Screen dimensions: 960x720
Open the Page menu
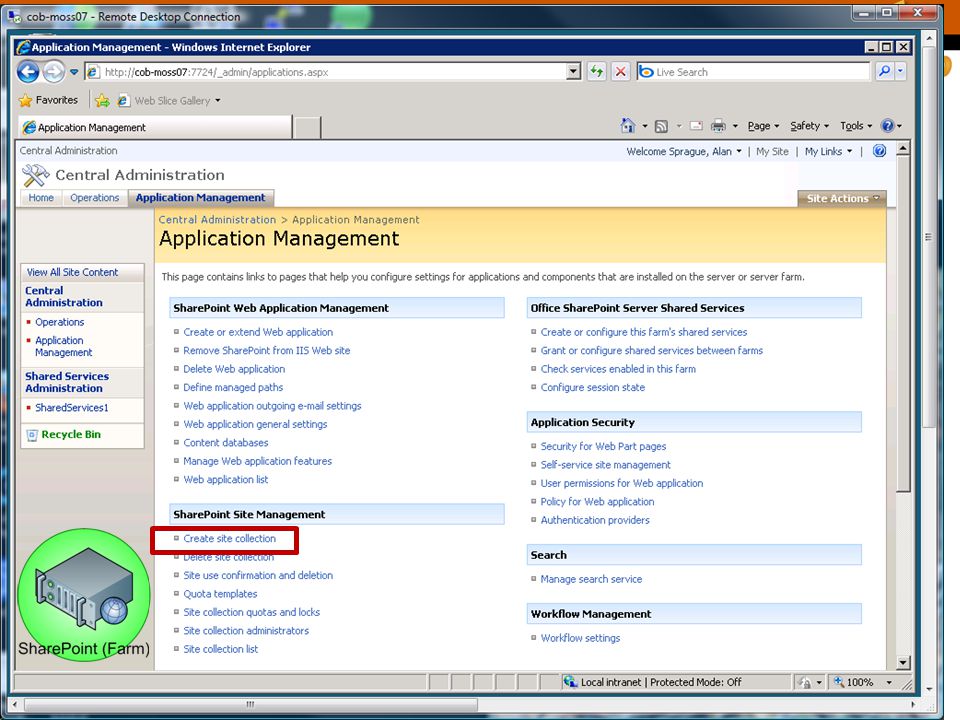pyautogui.click(x=763, y=126)
